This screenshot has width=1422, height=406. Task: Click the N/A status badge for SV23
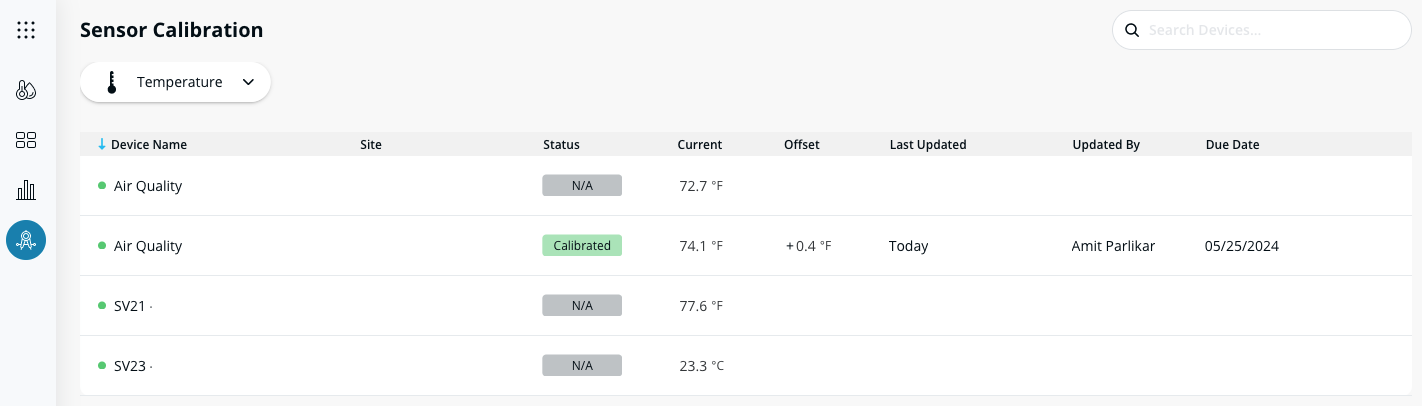pyautogui.click(x=582, y=366)
